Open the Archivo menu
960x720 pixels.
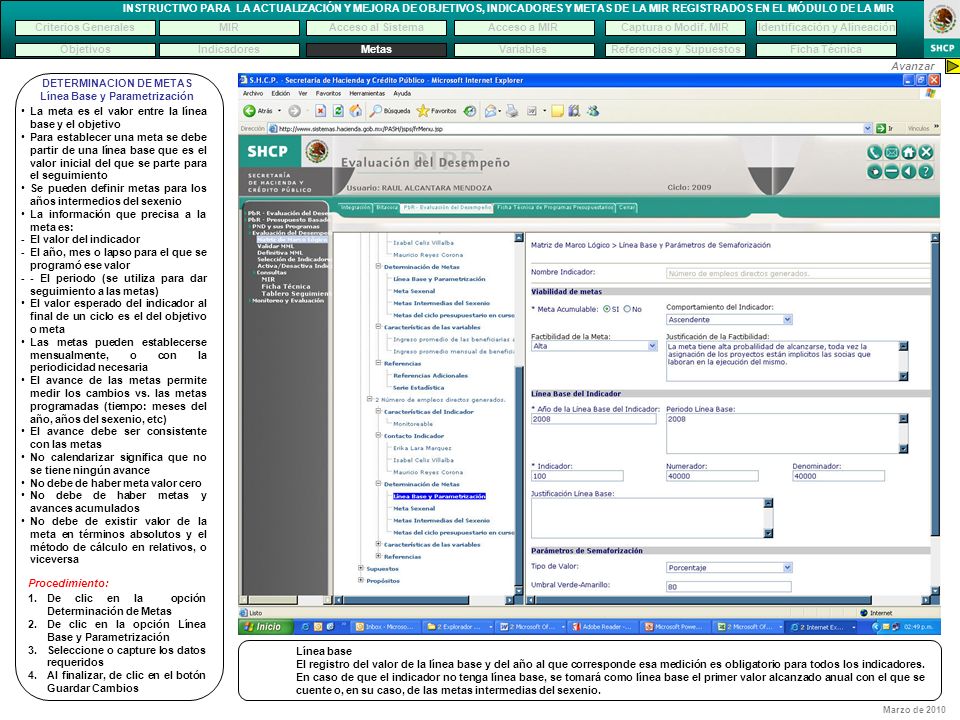[x=253, y=94]
